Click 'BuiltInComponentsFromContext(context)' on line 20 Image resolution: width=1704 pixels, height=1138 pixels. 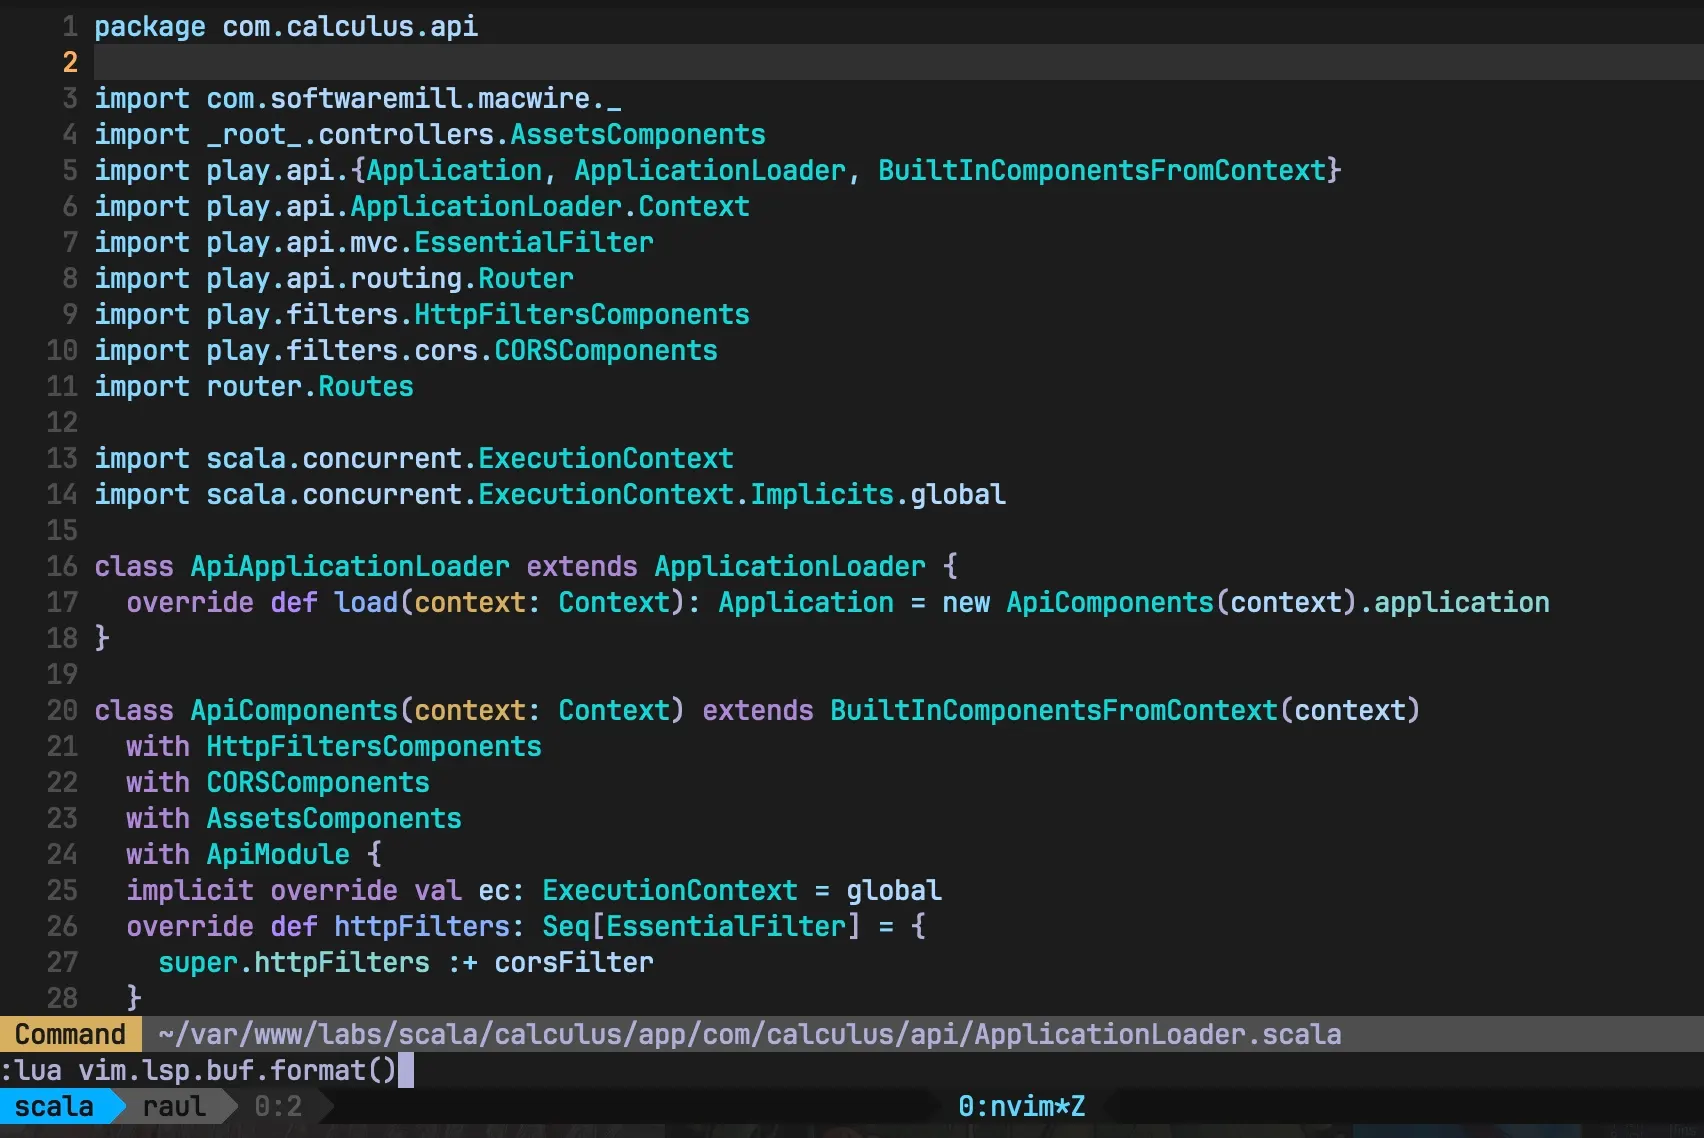1126,710
